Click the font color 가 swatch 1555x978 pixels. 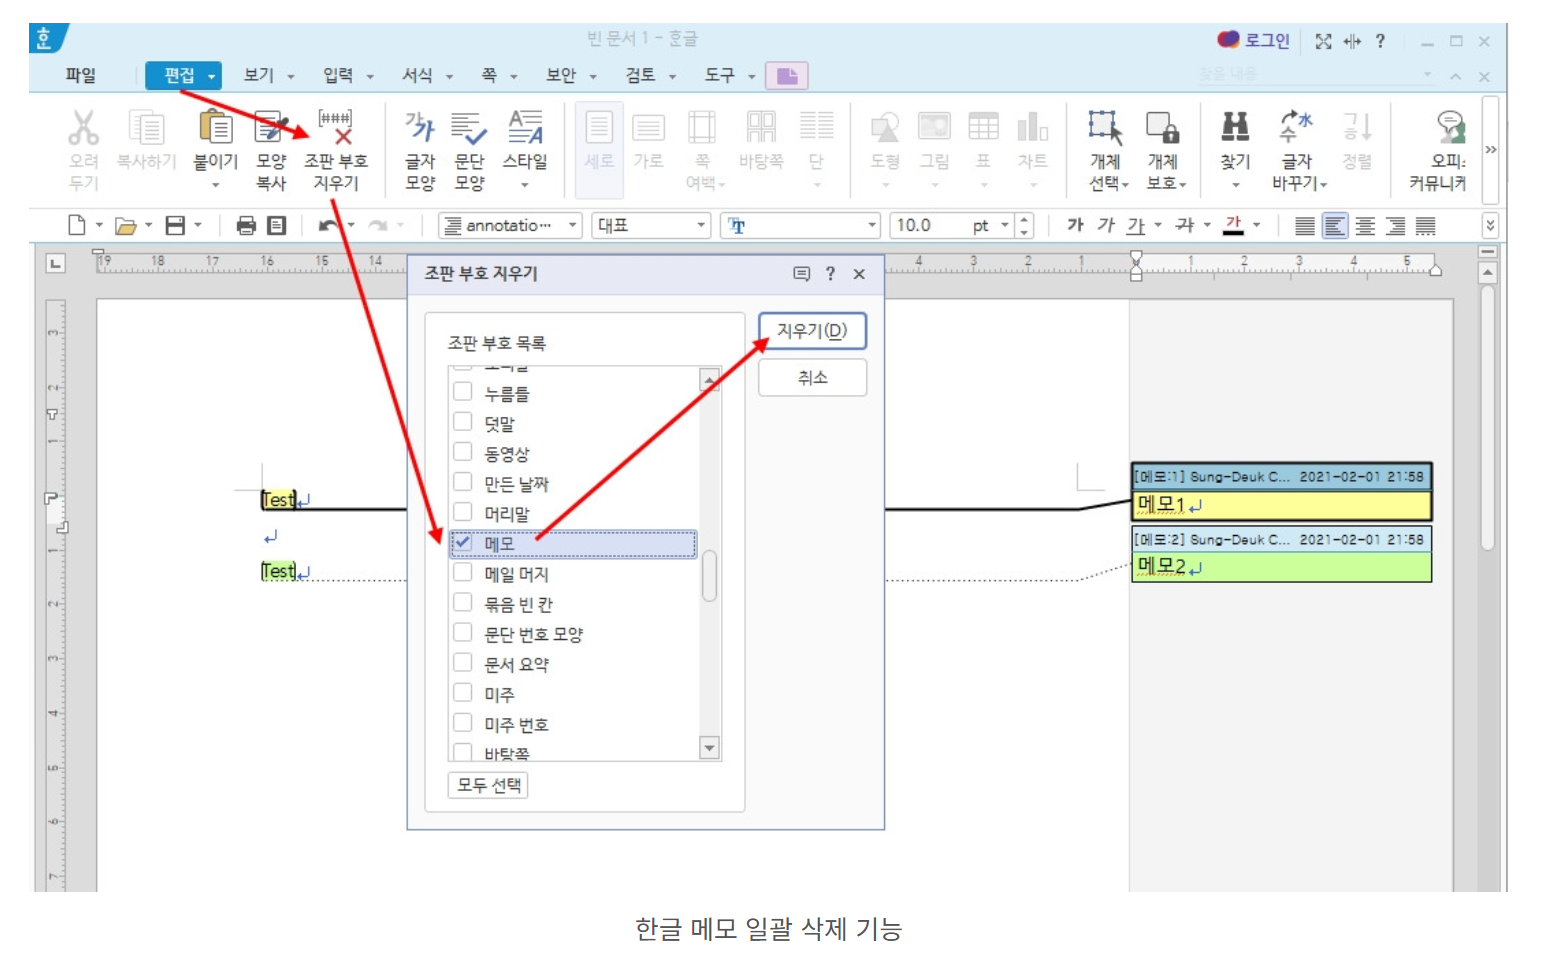pos(1233,225)
